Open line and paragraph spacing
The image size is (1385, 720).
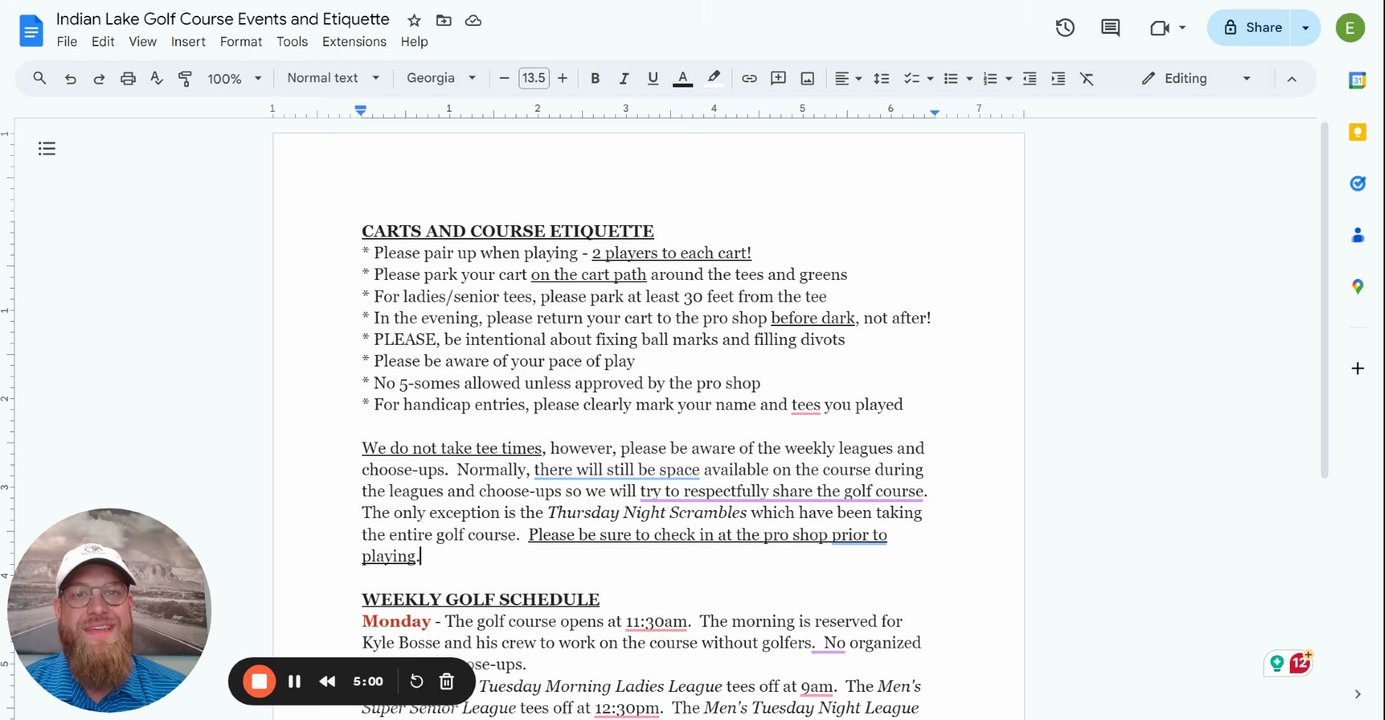881,78
